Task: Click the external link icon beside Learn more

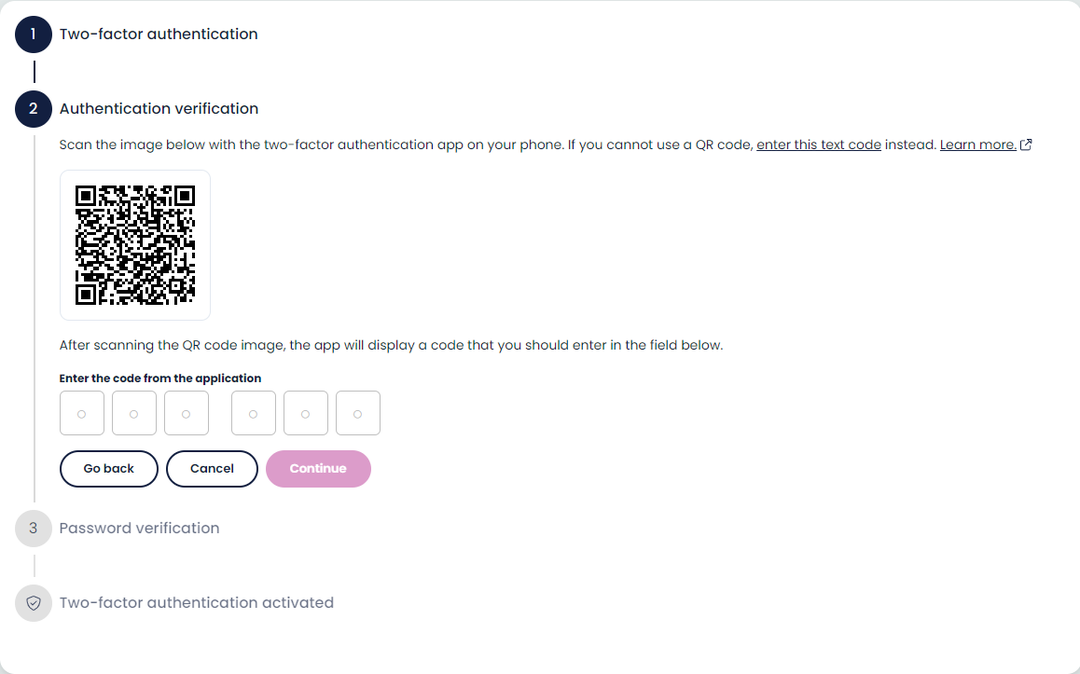Action: click(1026, 145)
